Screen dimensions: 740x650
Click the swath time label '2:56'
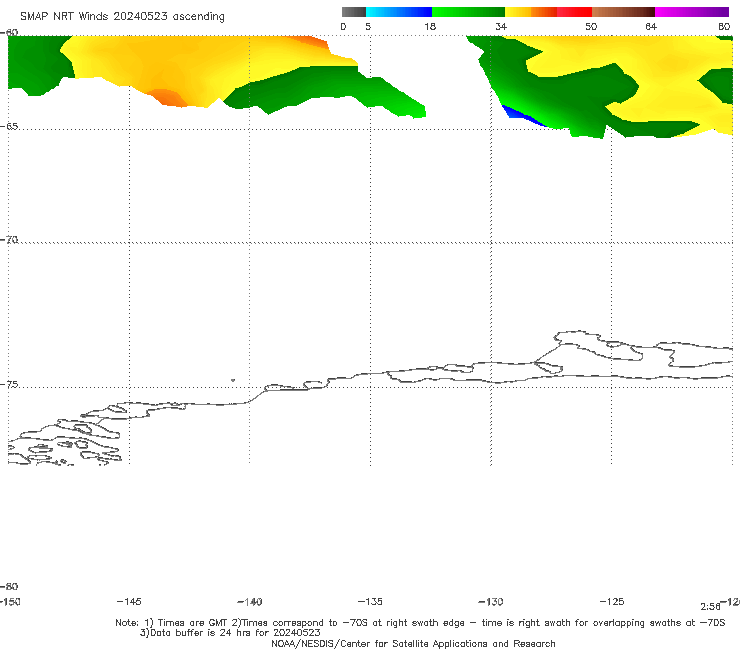[x=710, y=607]
